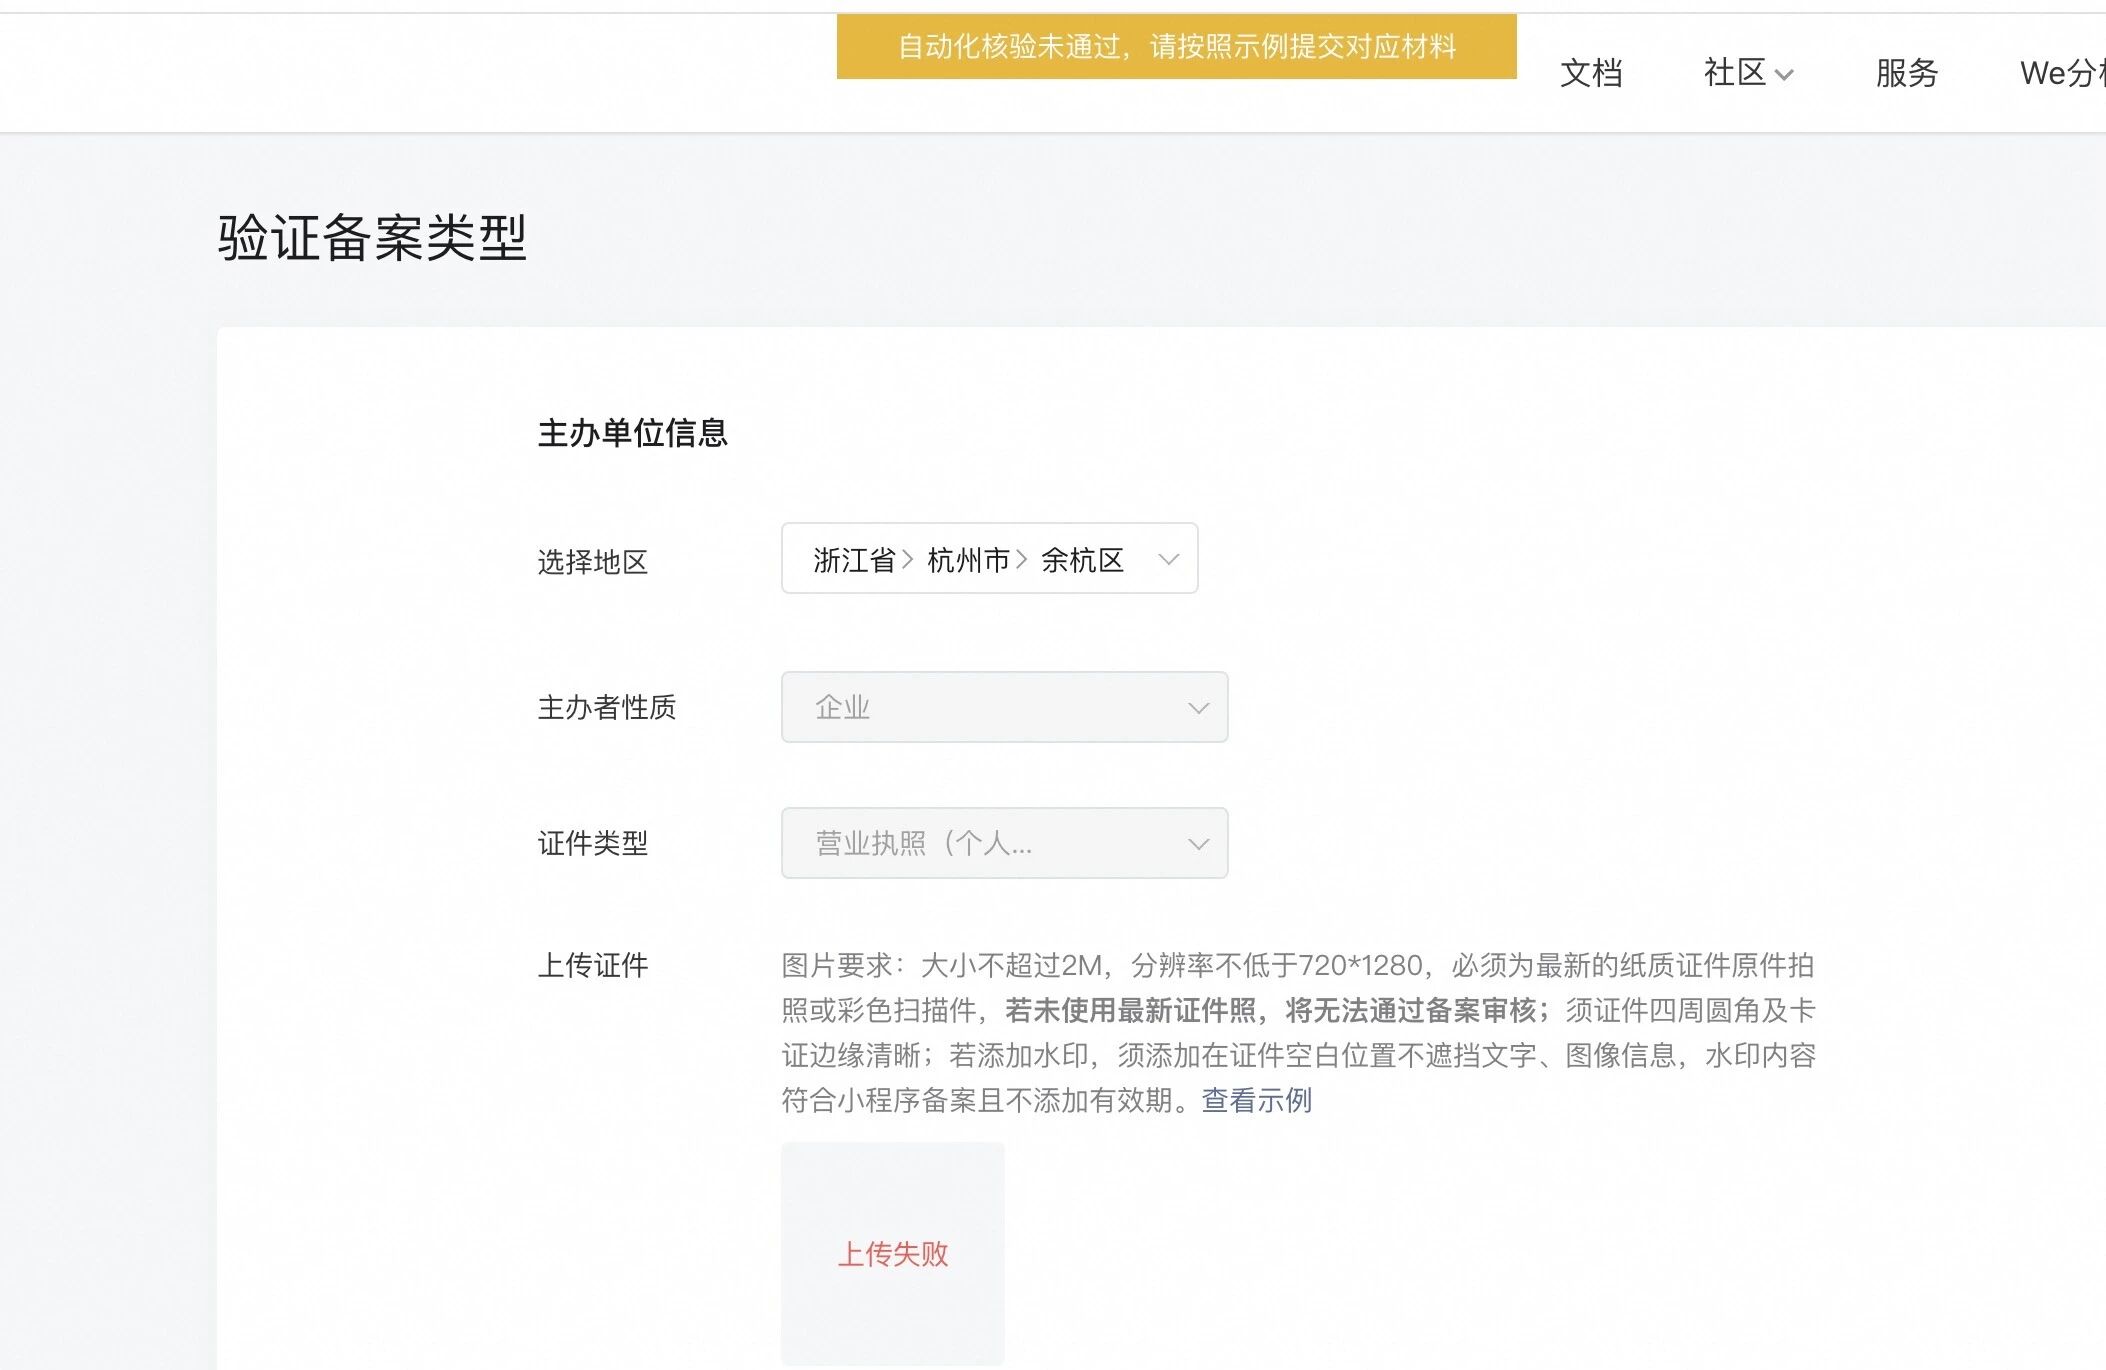Select 浙江省 in the region path
The image size is (2106, 1370).
coord(853,560)
